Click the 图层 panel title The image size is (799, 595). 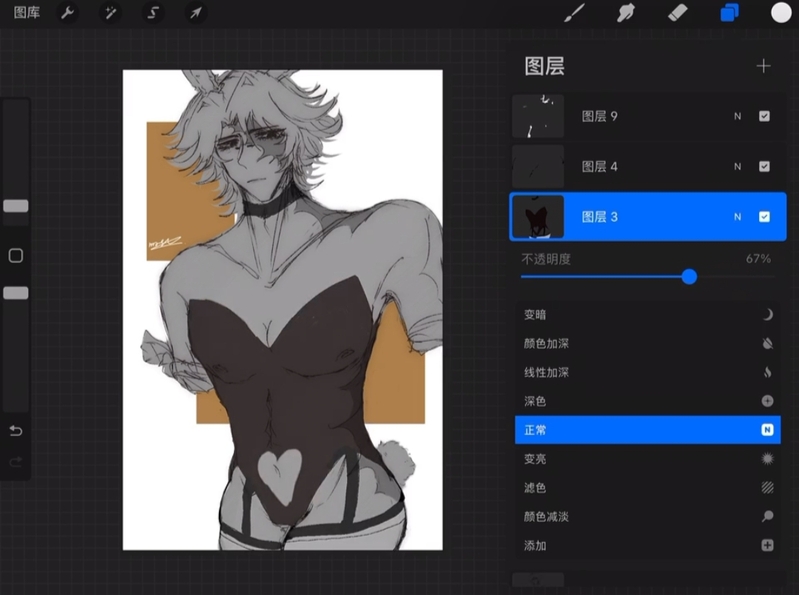[x=544, y=66]
